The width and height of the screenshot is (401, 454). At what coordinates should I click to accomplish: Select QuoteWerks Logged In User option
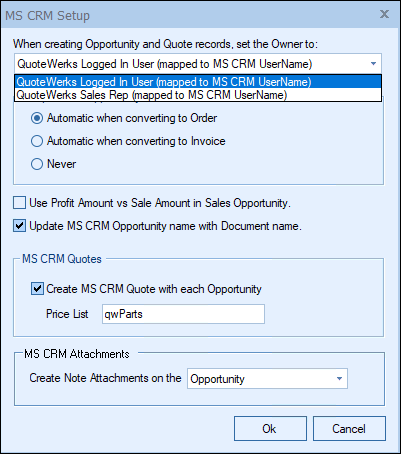click(198, 82)
